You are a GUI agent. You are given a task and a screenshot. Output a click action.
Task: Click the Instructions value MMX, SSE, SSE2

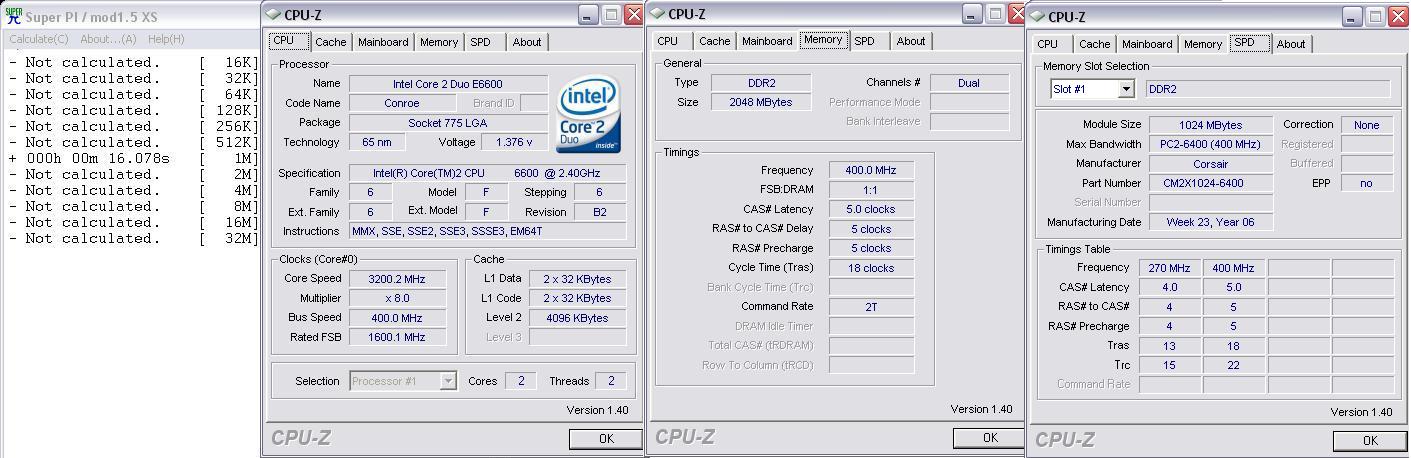(x=487, y=231)
